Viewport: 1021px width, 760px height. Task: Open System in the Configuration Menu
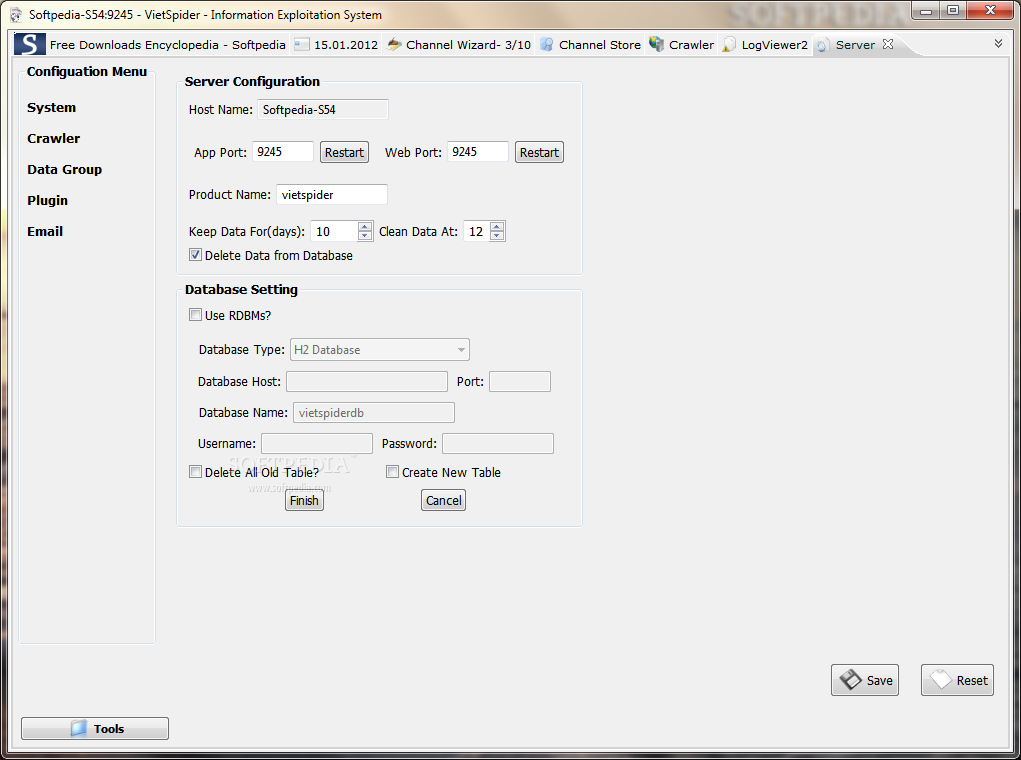(51, 107)
